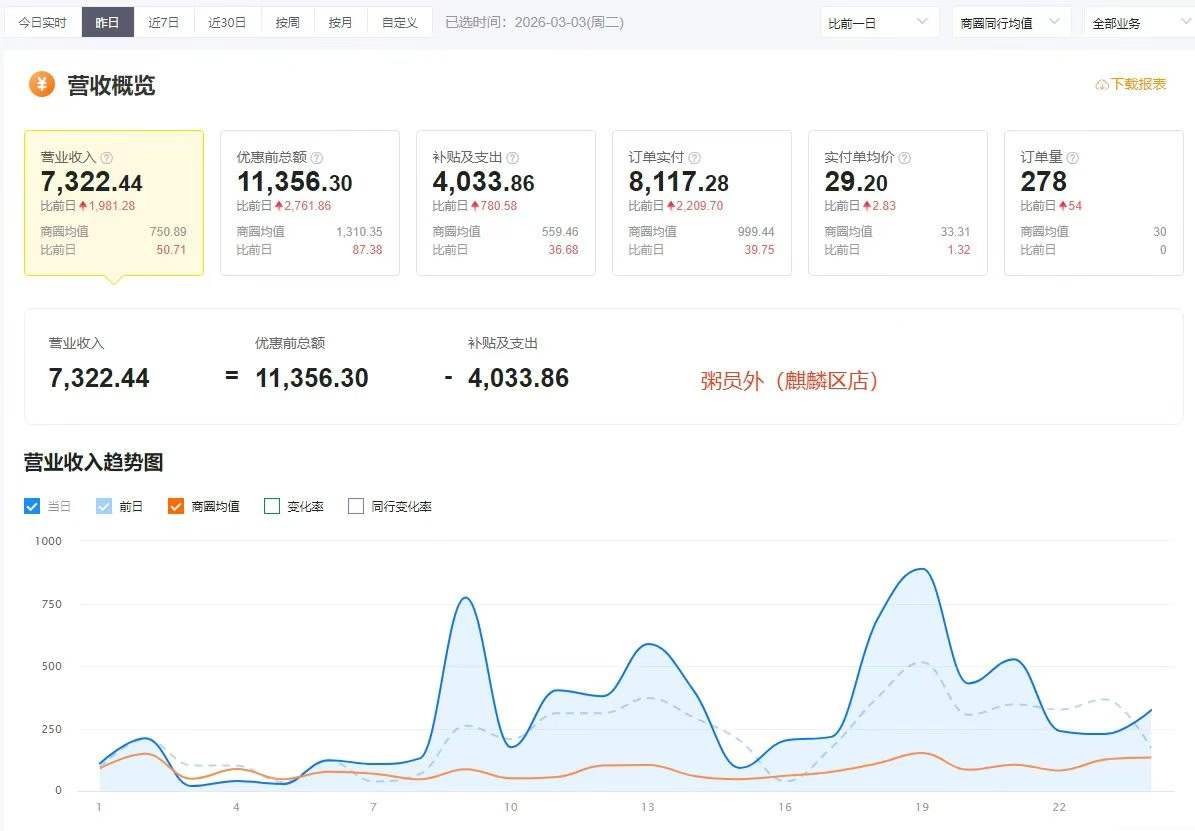Viewport: 1195px width, 831px height.
Task: Expand the 商圈同行均值 dropdown
Action: [1011, 22]
